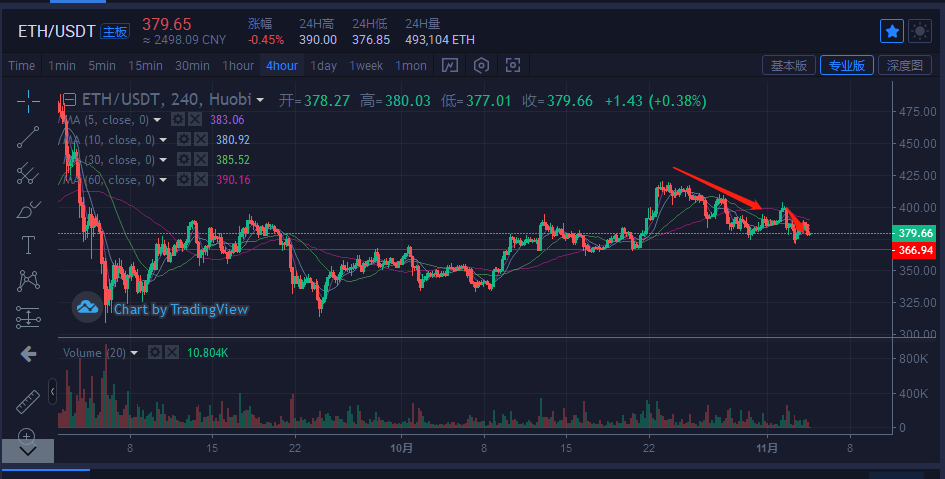This screenshot has width=945, height=479.
Task: Toggle light theme with sun icon
Action: [x=920, y=31]
